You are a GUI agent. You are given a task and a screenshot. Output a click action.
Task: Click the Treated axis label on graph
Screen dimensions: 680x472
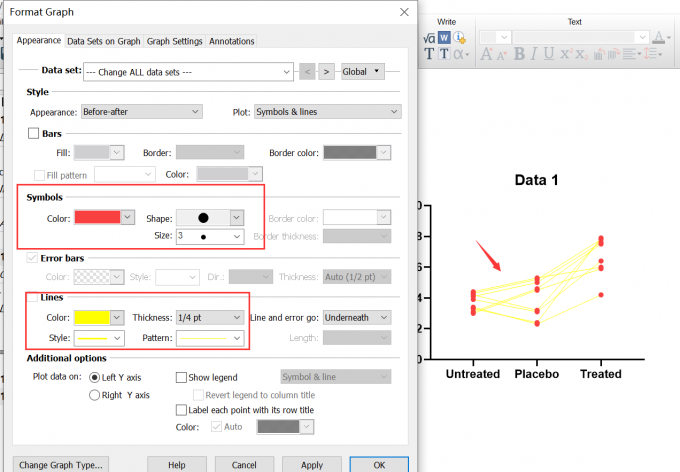(x=601, y=374)
